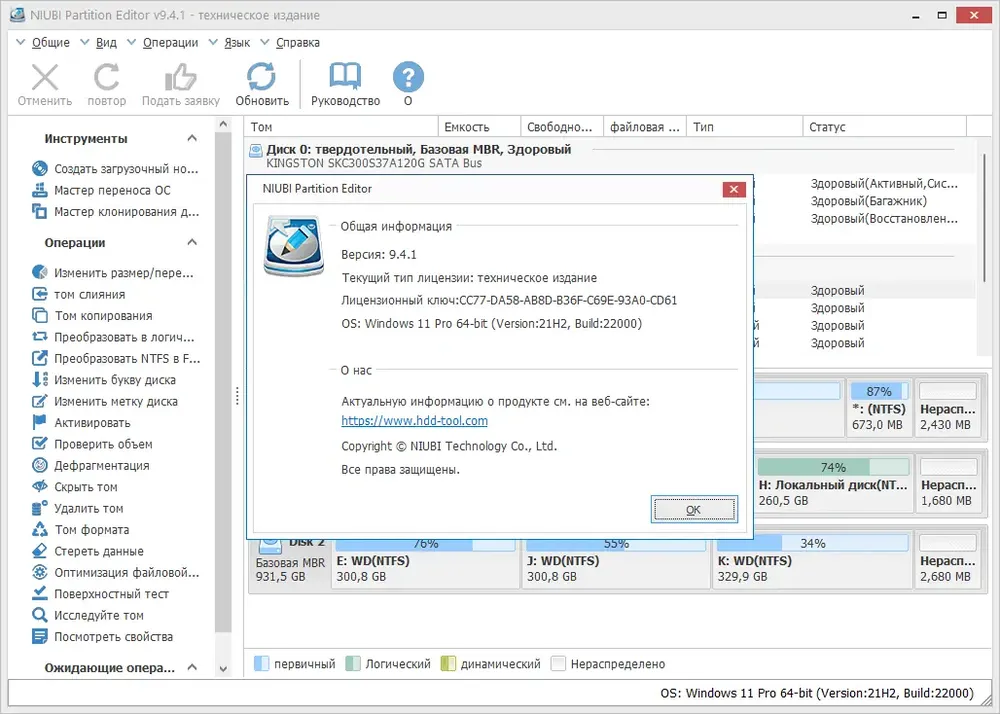Collapse the Операции section

(x=192, y=242)
